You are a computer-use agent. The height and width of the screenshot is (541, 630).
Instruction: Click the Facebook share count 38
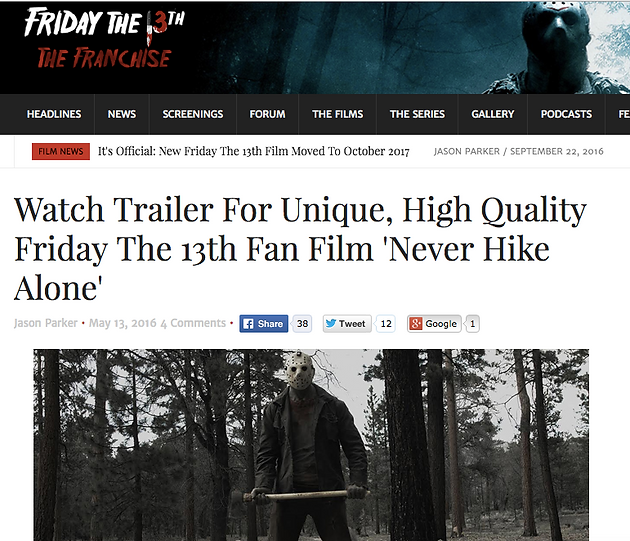point(302,324)
